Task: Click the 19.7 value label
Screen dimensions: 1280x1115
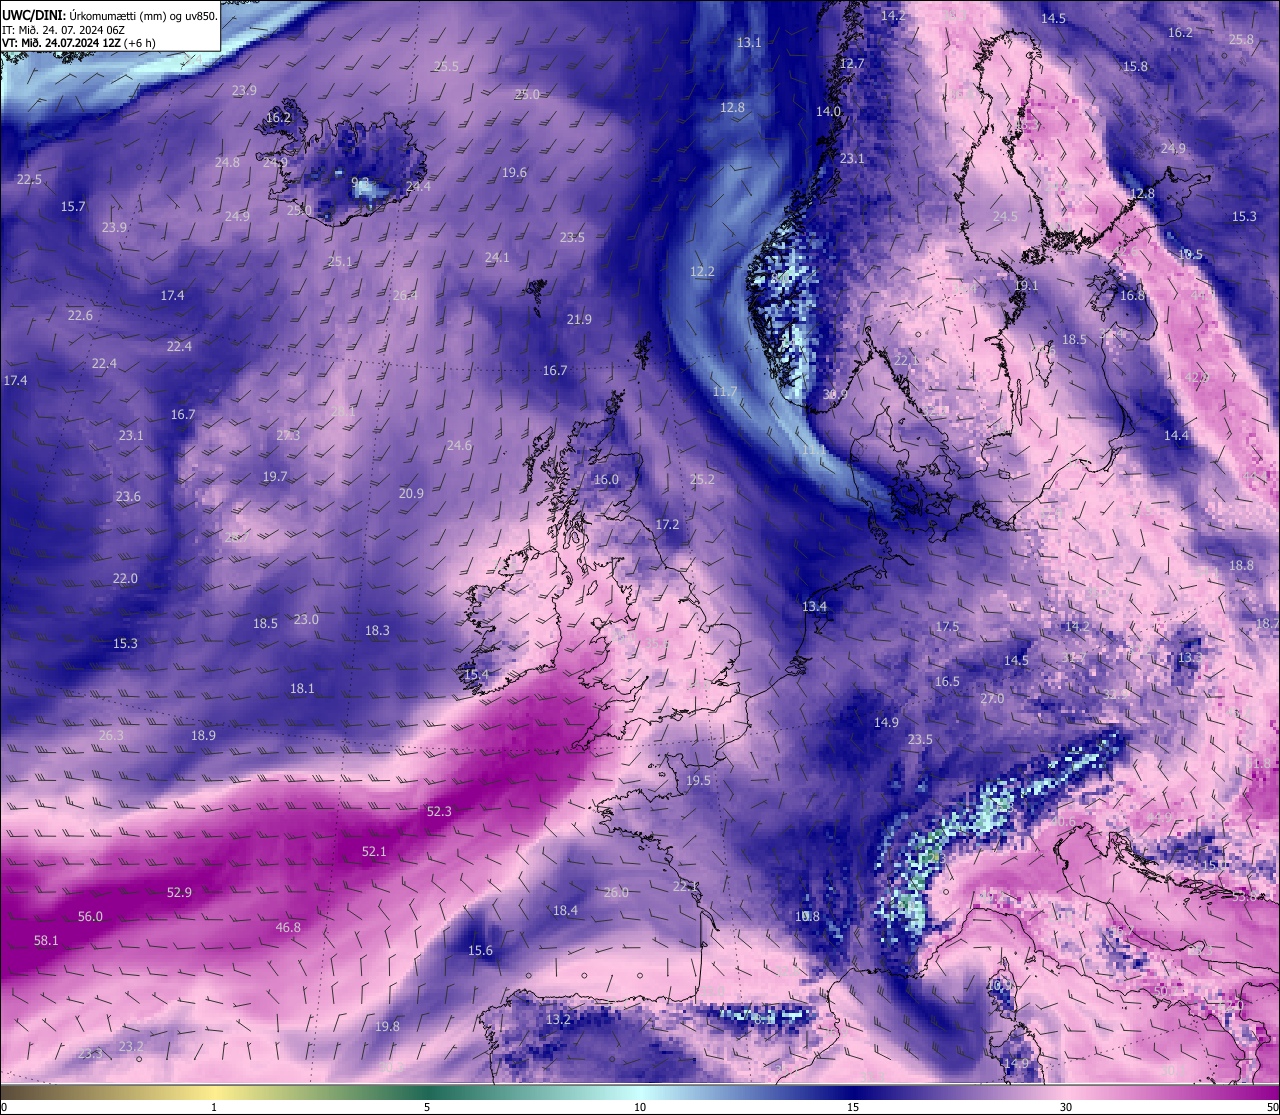Action: pyautogui.click(x=275, y=477)
